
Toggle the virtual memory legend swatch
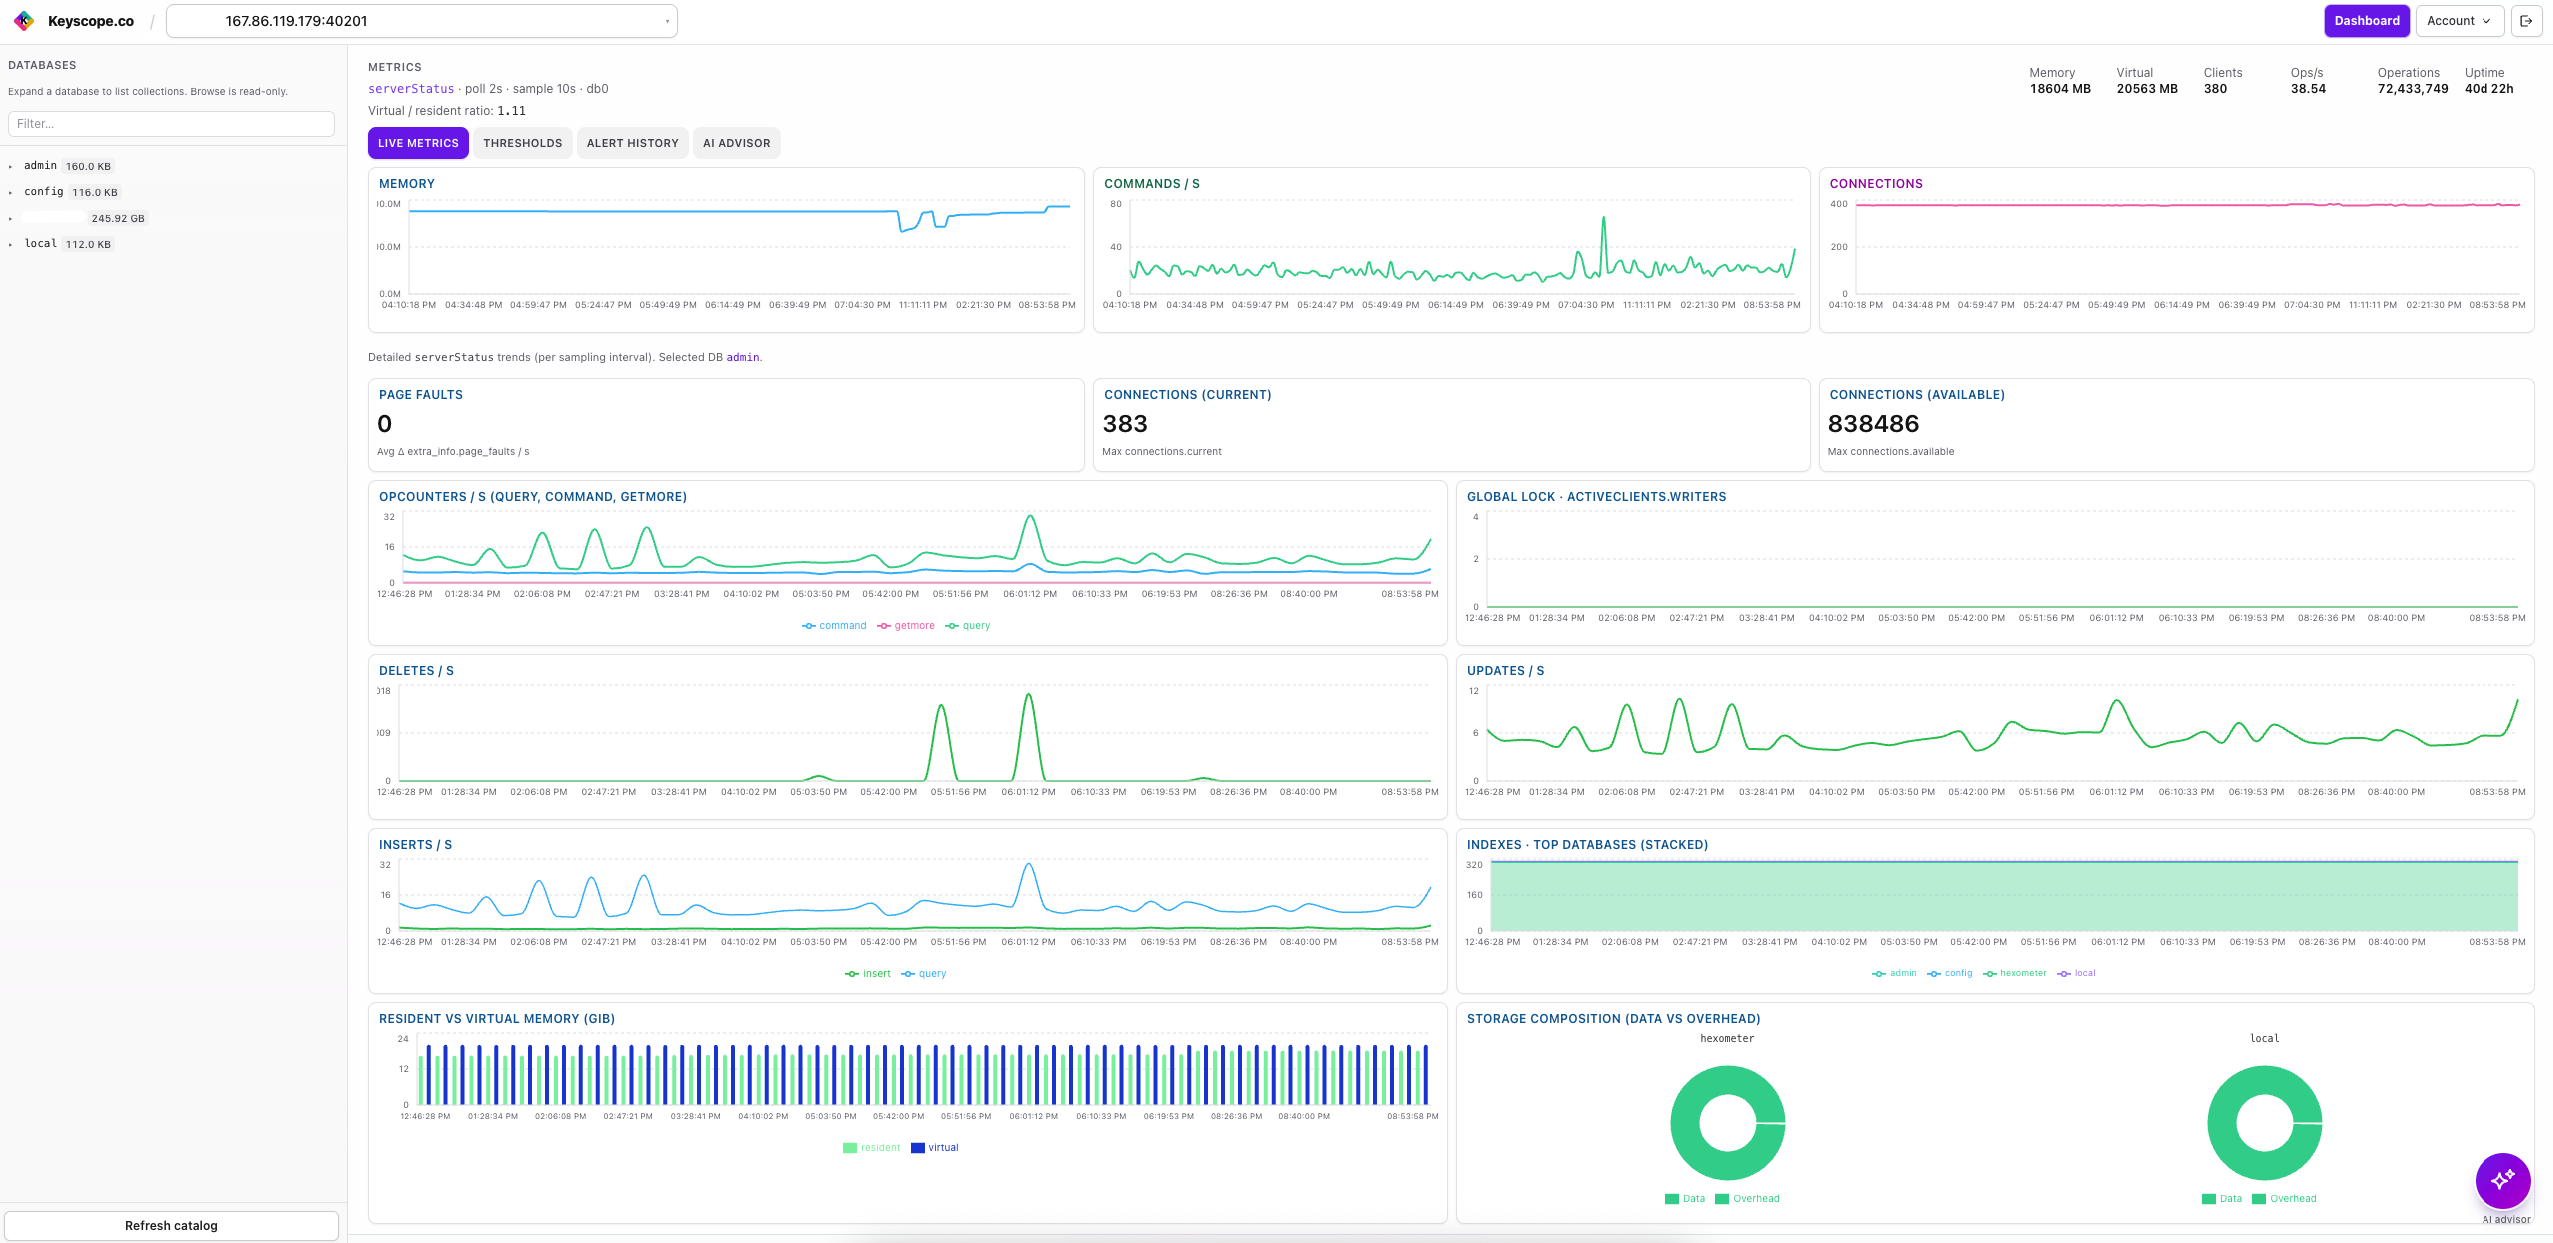(918, 1148)
